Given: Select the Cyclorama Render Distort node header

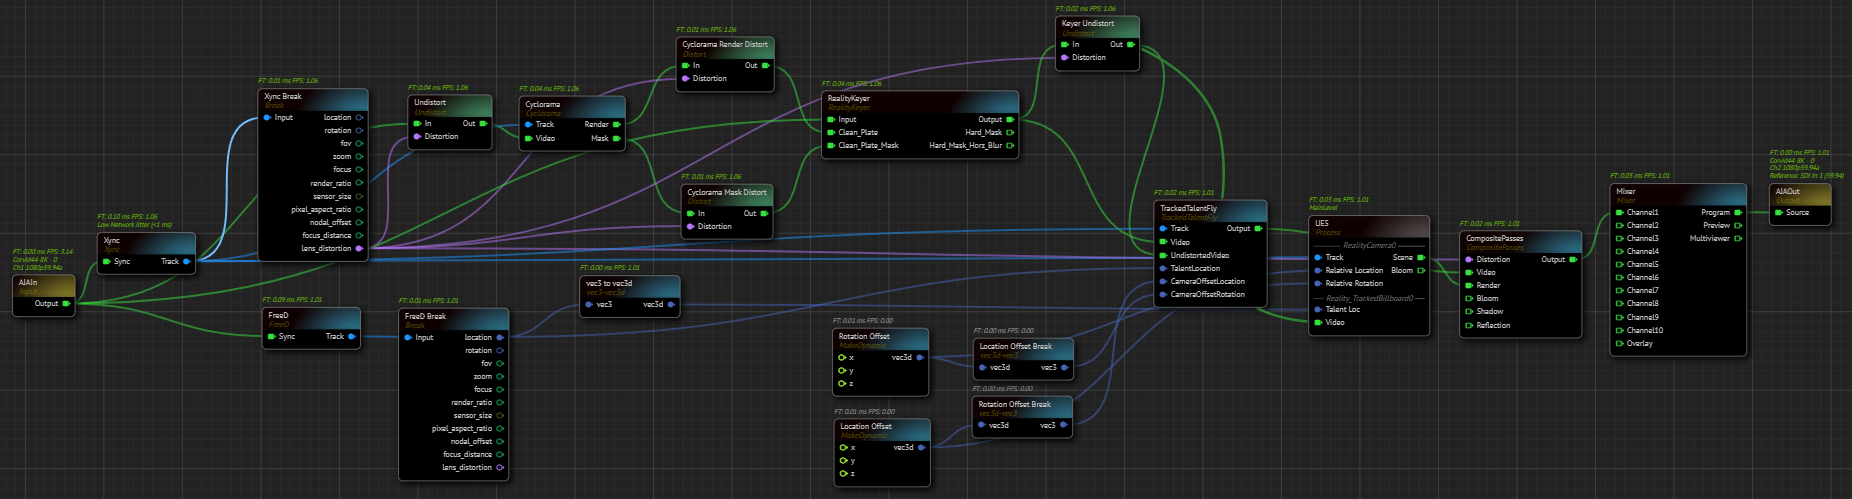Looking at the screenshot, I should 725,45.
